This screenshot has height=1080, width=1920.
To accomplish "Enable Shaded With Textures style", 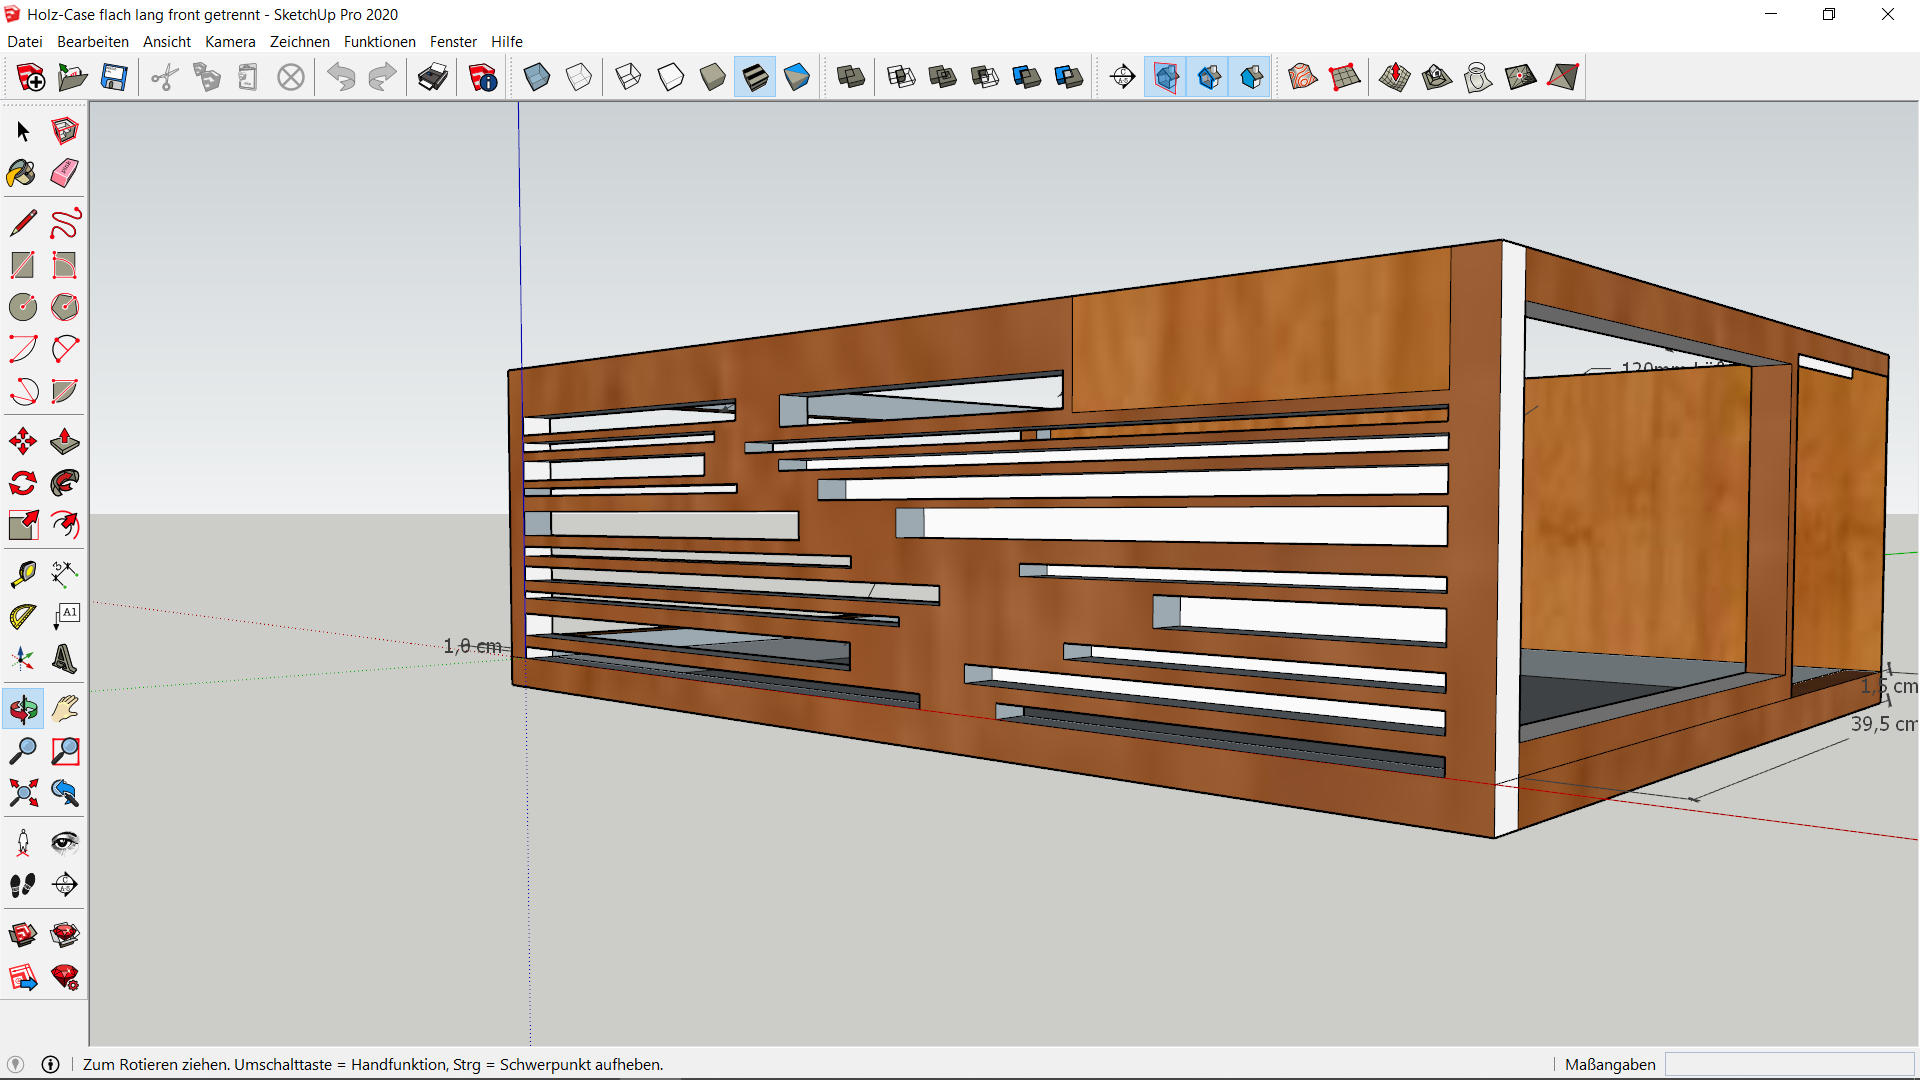I will pos(755,77).
